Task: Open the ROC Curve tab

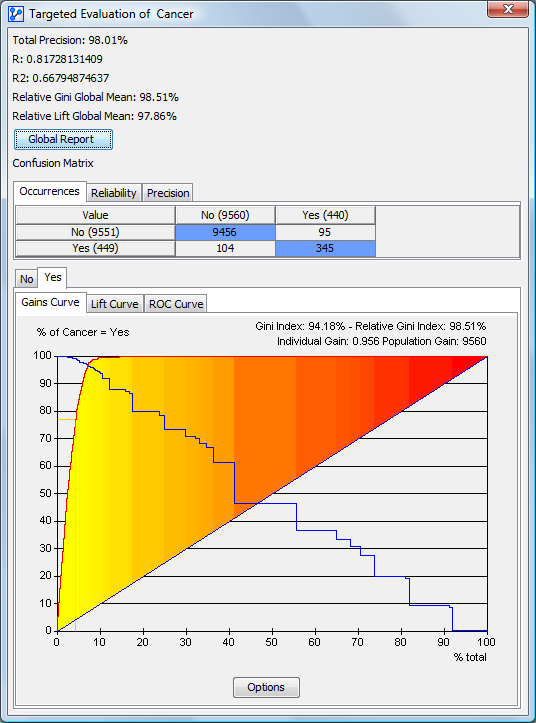Action: tap(176, 304)
